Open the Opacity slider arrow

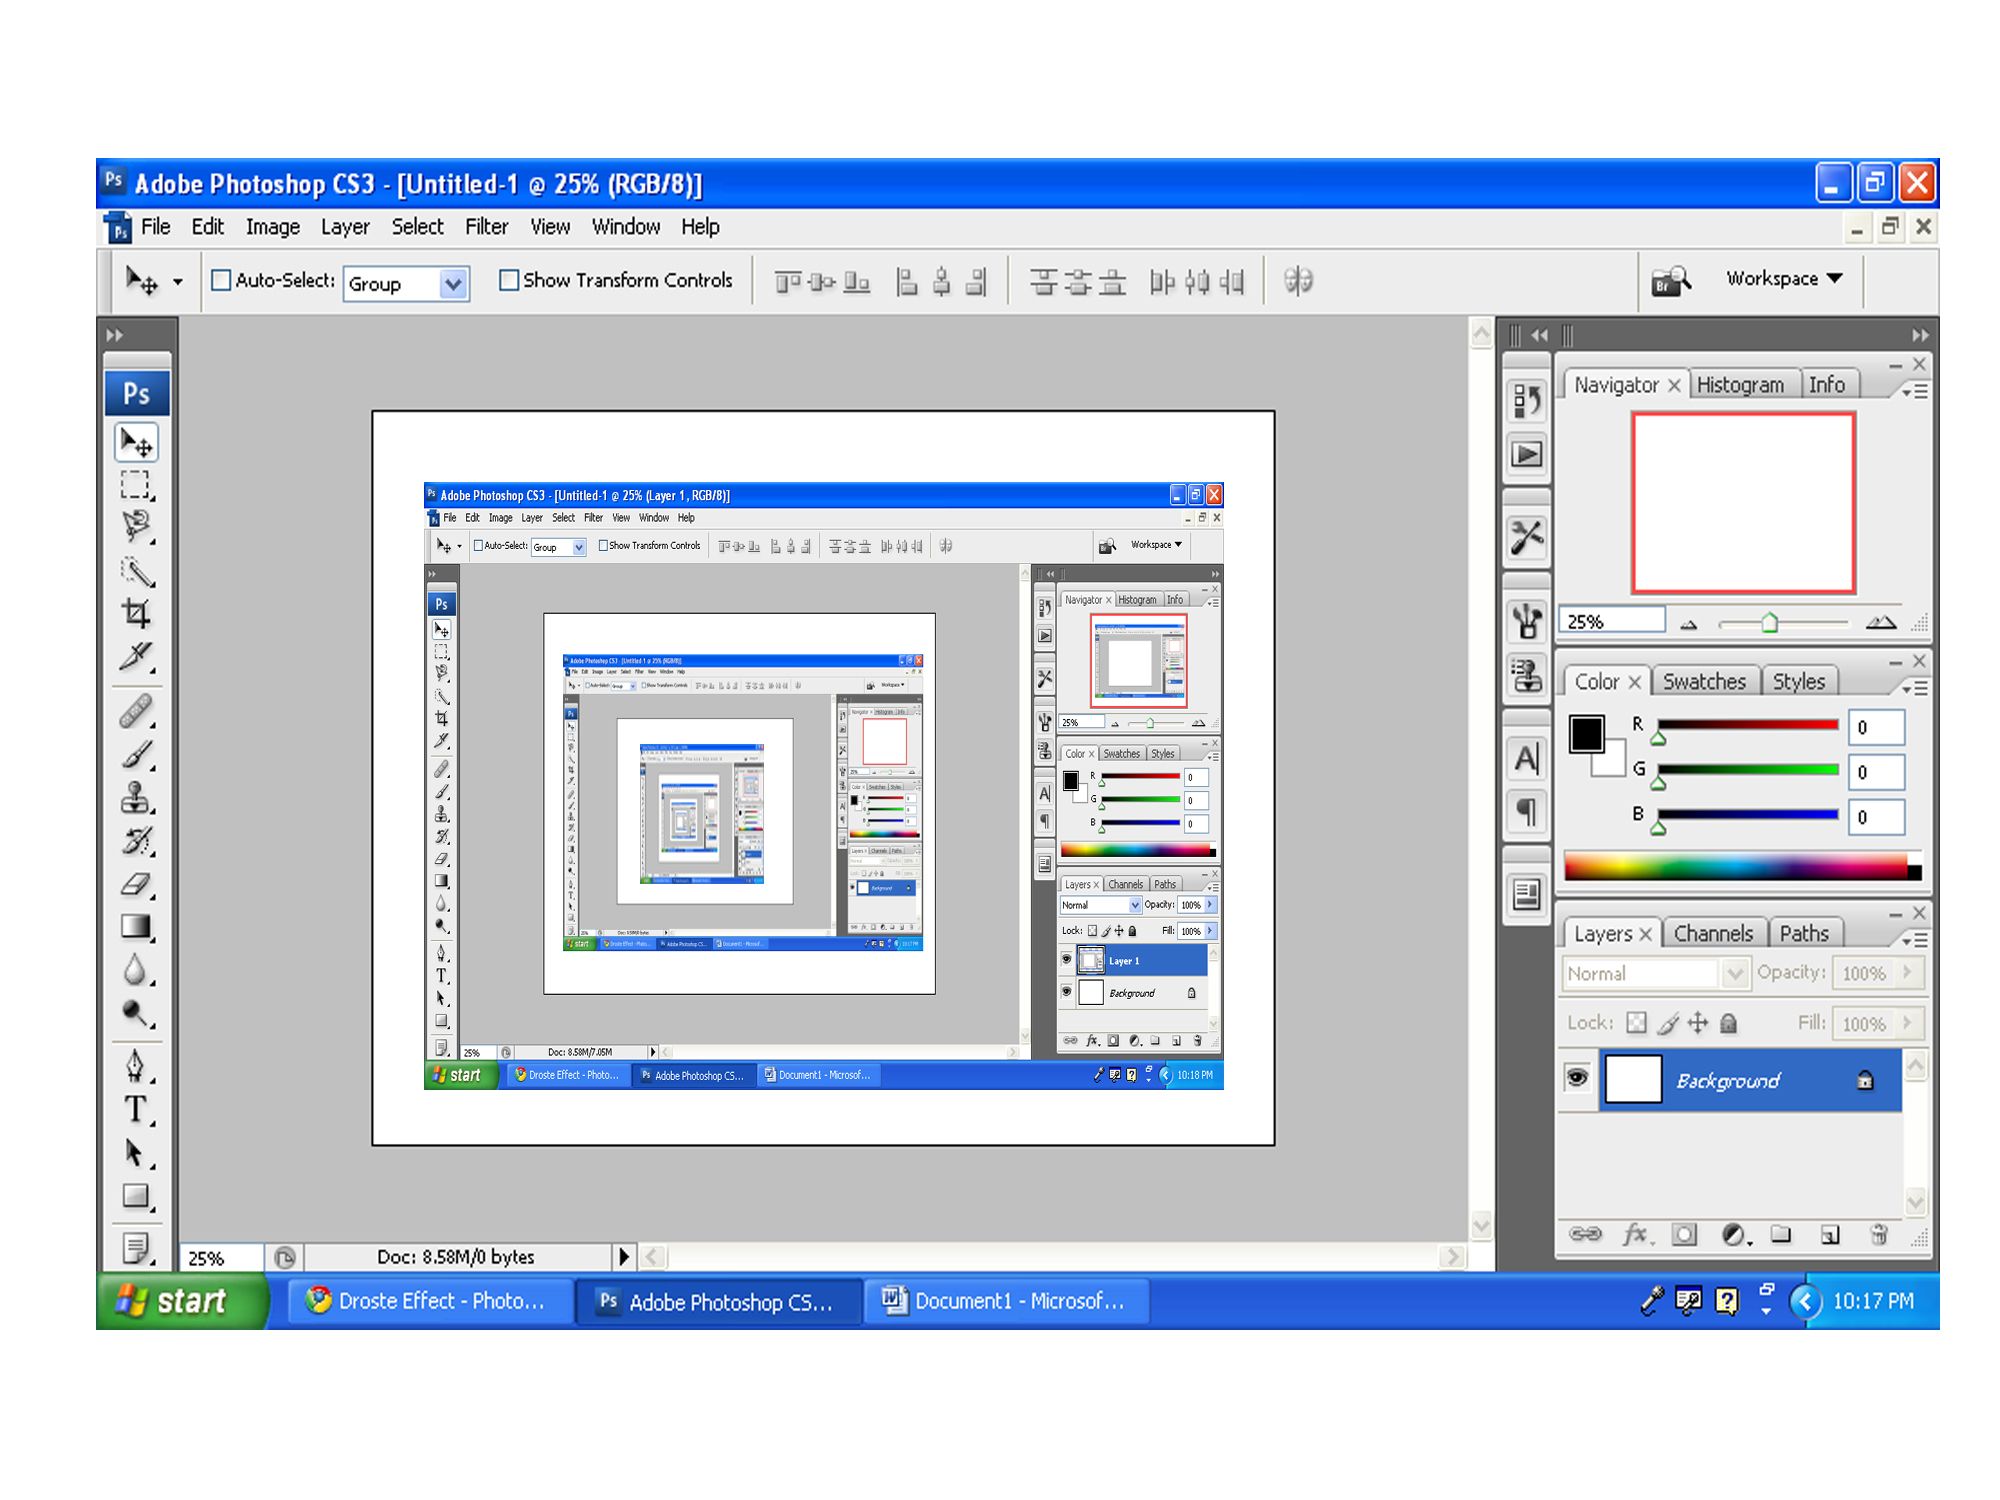coord(1908,972)
